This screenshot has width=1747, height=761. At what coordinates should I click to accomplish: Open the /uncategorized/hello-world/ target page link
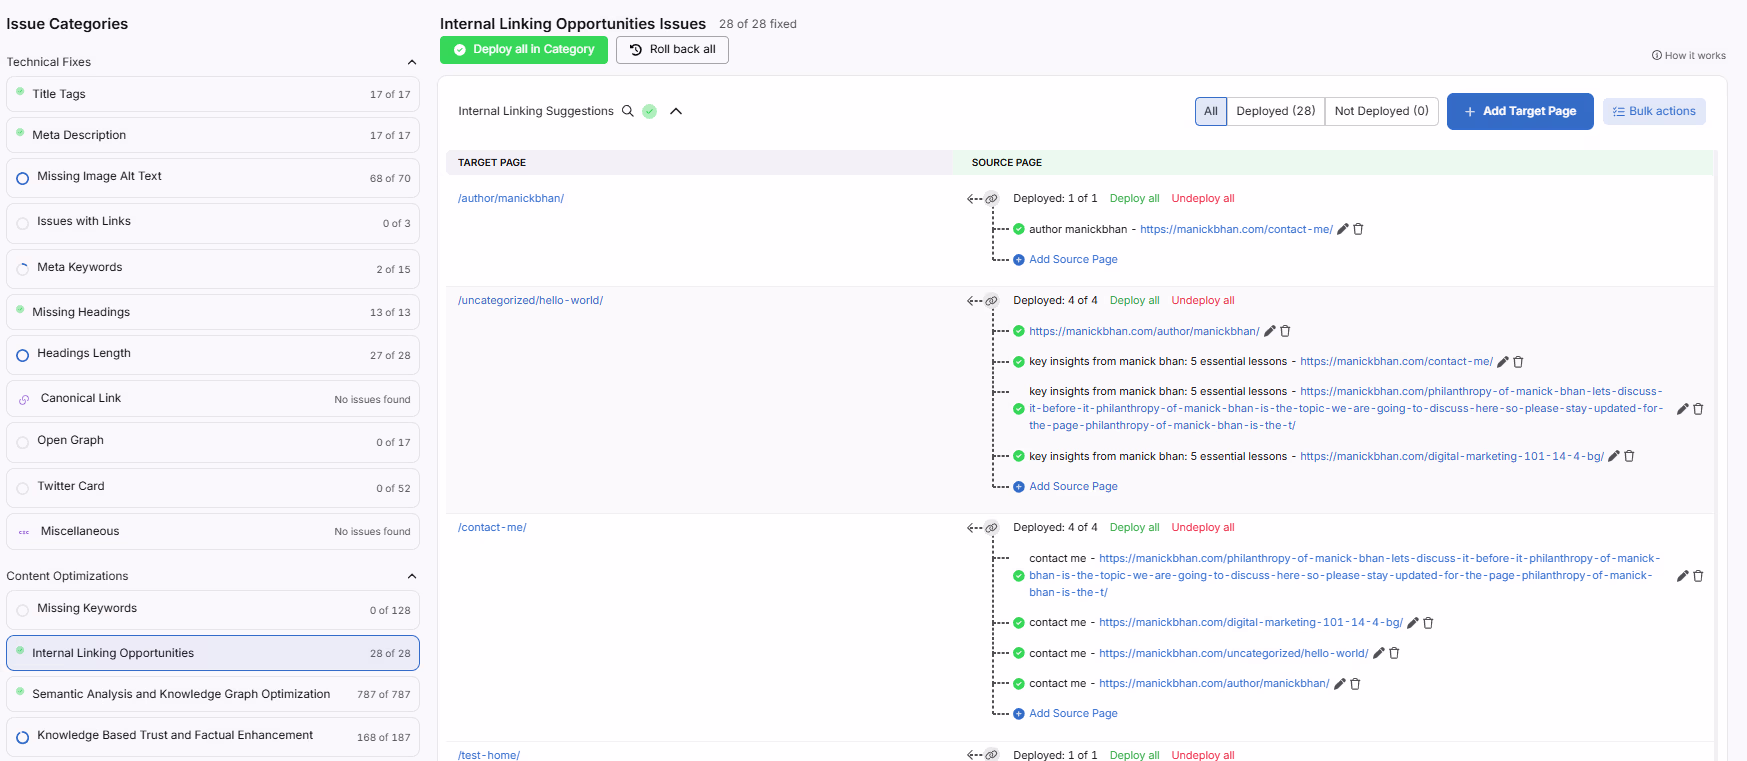pyautogui.click(x=530, y=300)
